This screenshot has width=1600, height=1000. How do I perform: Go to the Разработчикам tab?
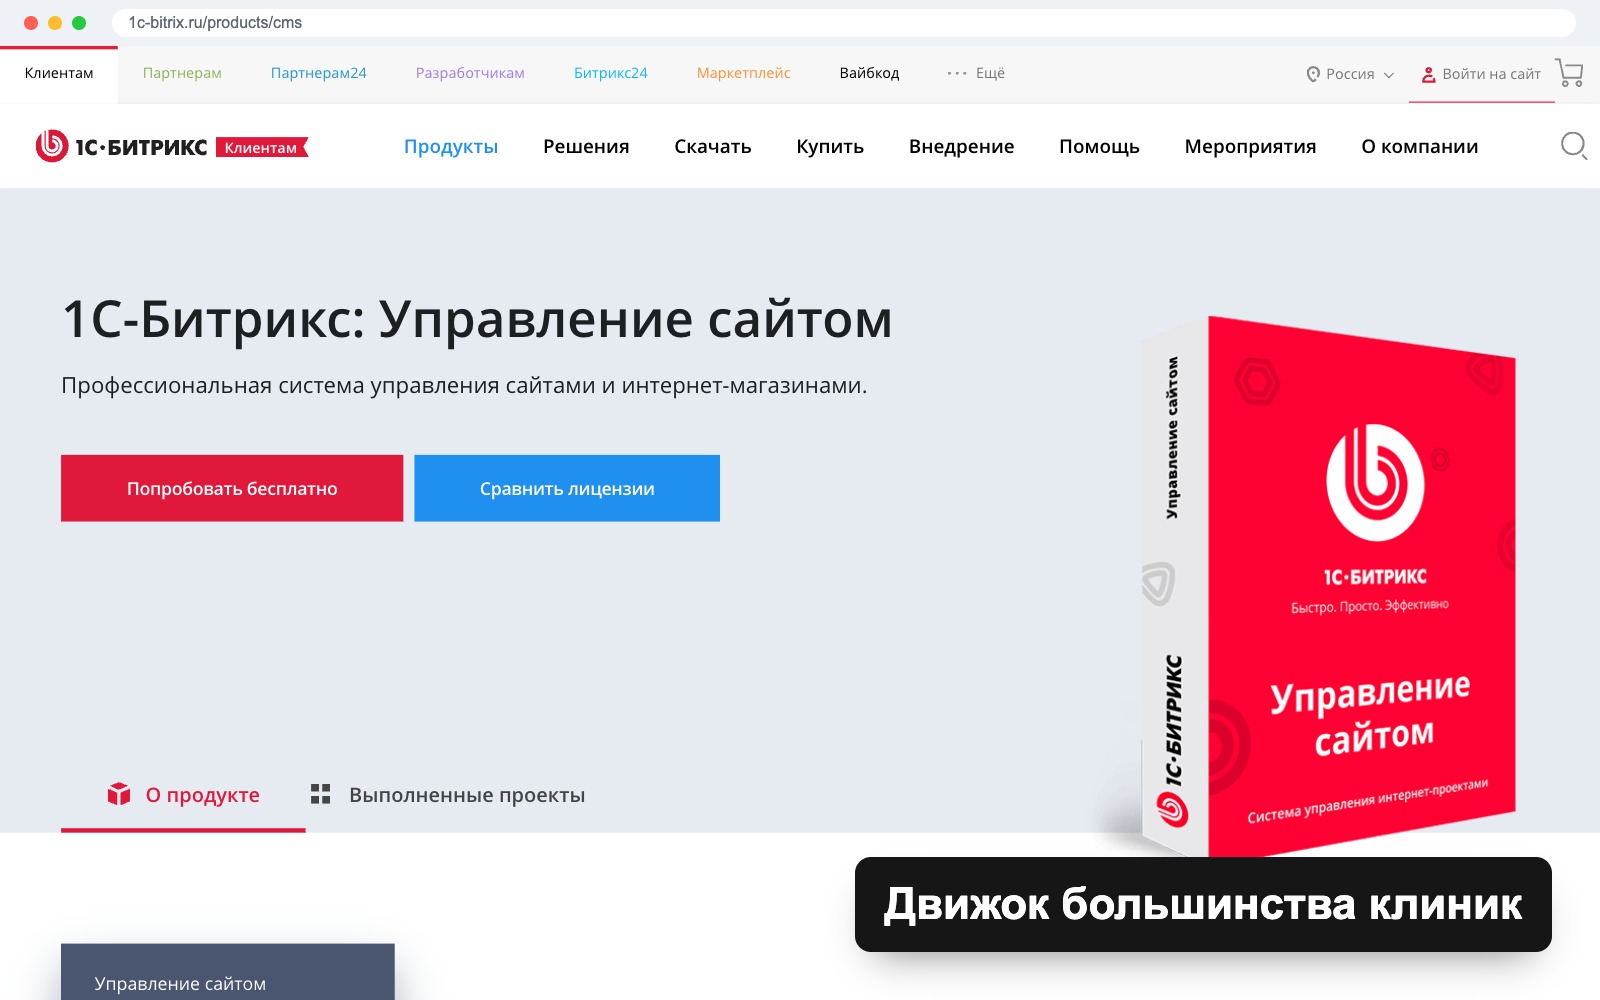tap(470, 73)
